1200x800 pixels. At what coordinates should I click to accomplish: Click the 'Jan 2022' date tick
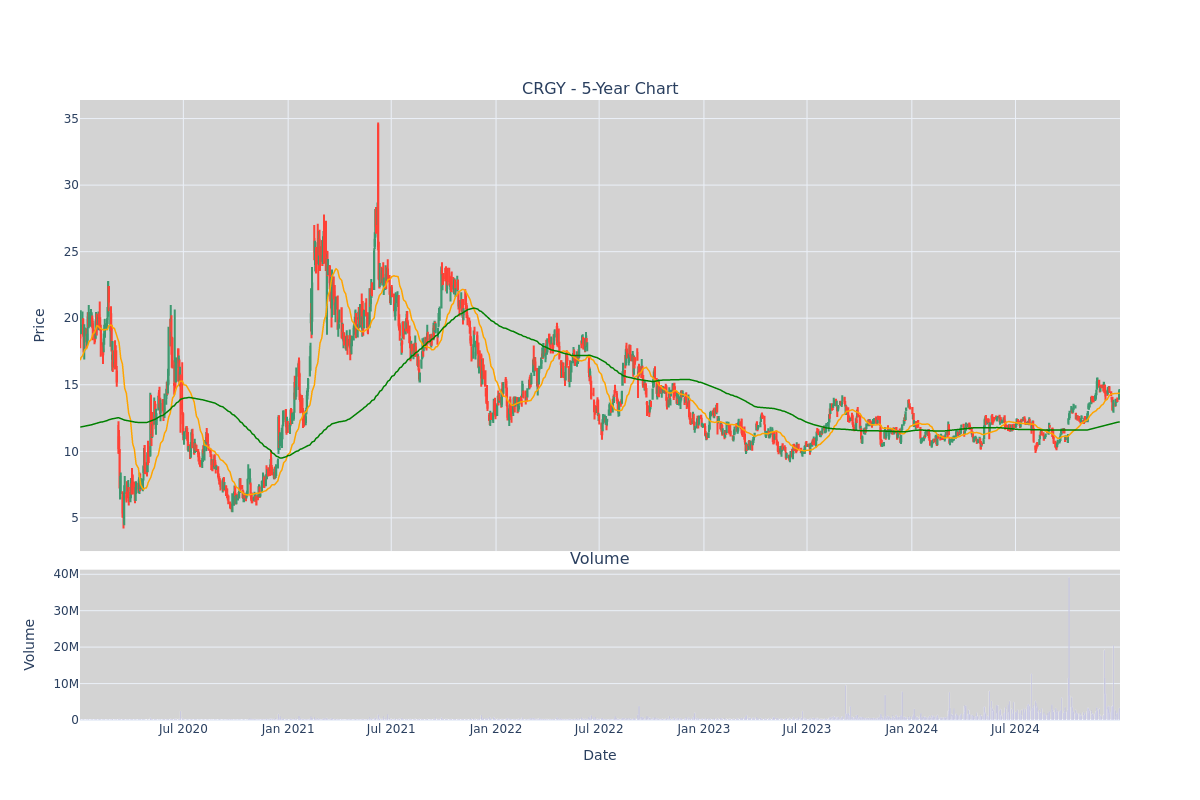point(496,729)
